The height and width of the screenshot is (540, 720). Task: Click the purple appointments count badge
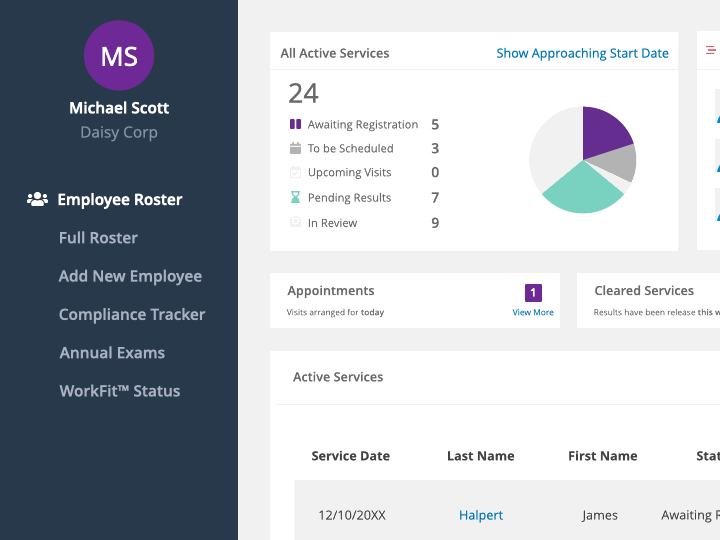click(x=533, y=293)
